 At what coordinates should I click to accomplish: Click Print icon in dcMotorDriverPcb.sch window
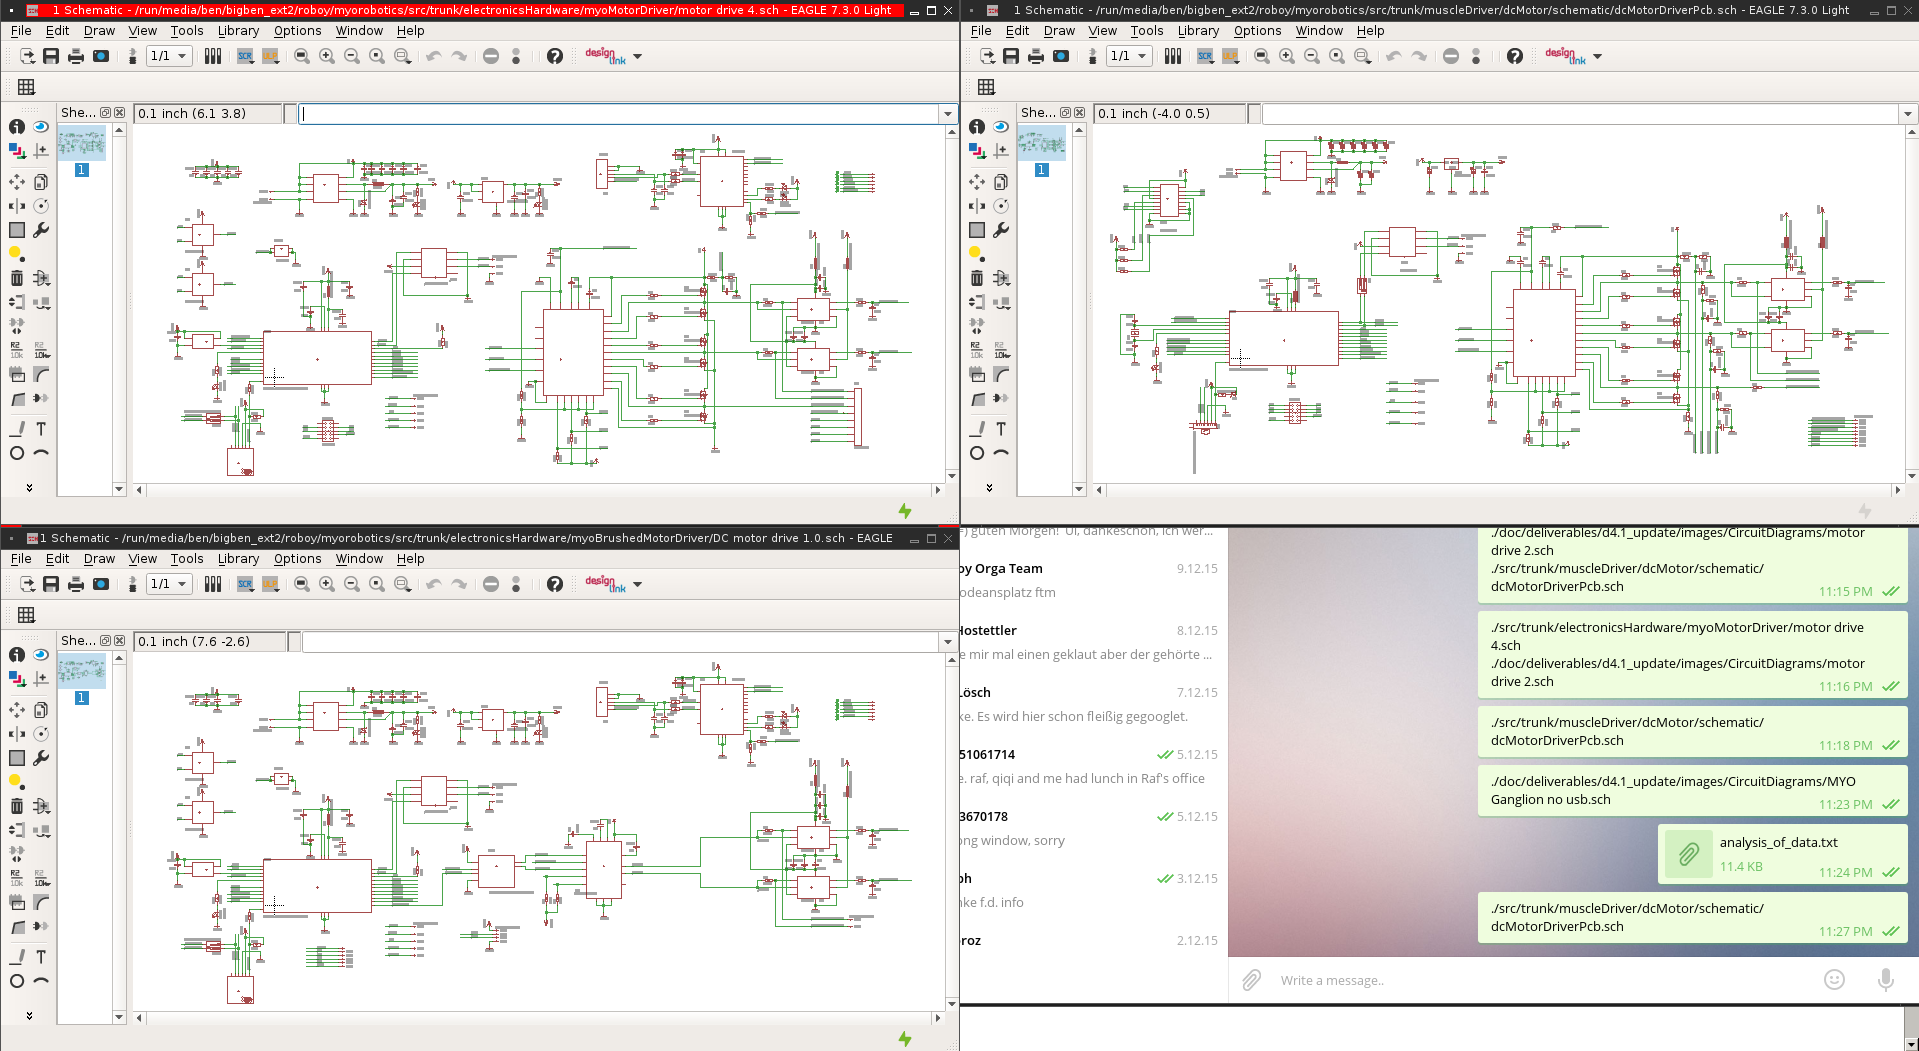[1036, 56]
